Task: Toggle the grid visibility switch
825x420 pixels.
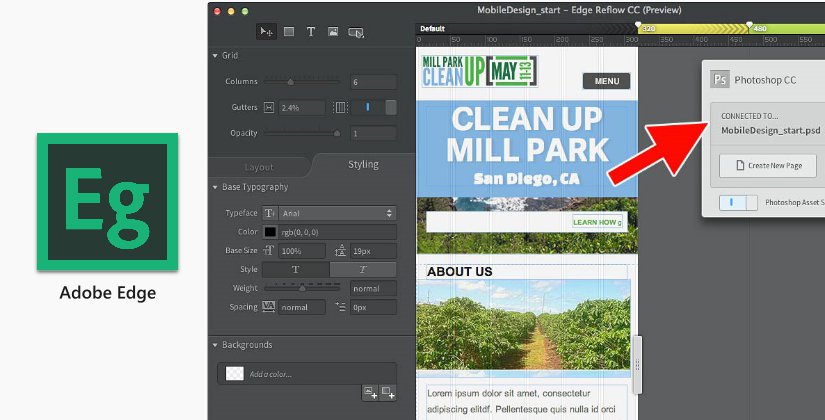Action: 367,107
